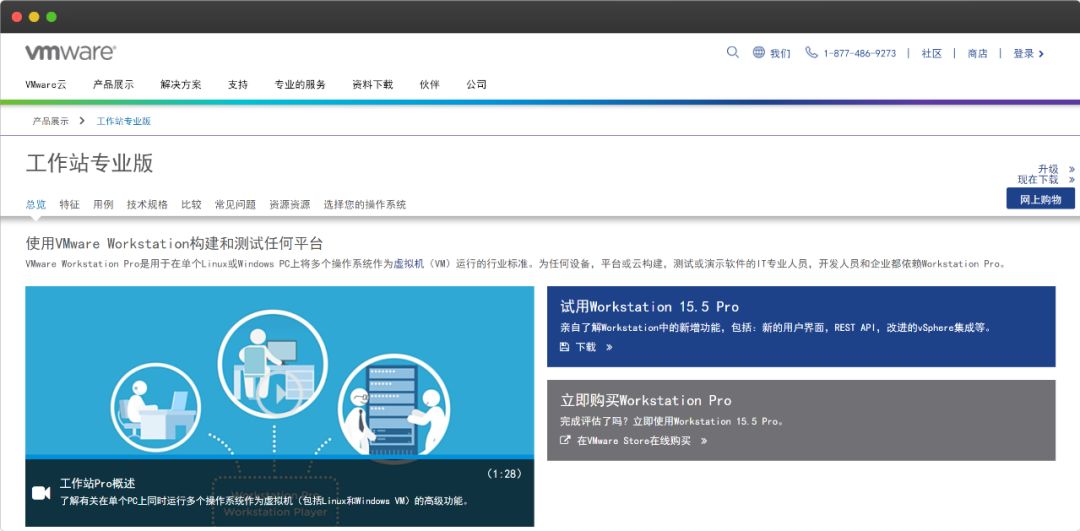
Task: Open the 商店 link
Action: pos(977,54)
